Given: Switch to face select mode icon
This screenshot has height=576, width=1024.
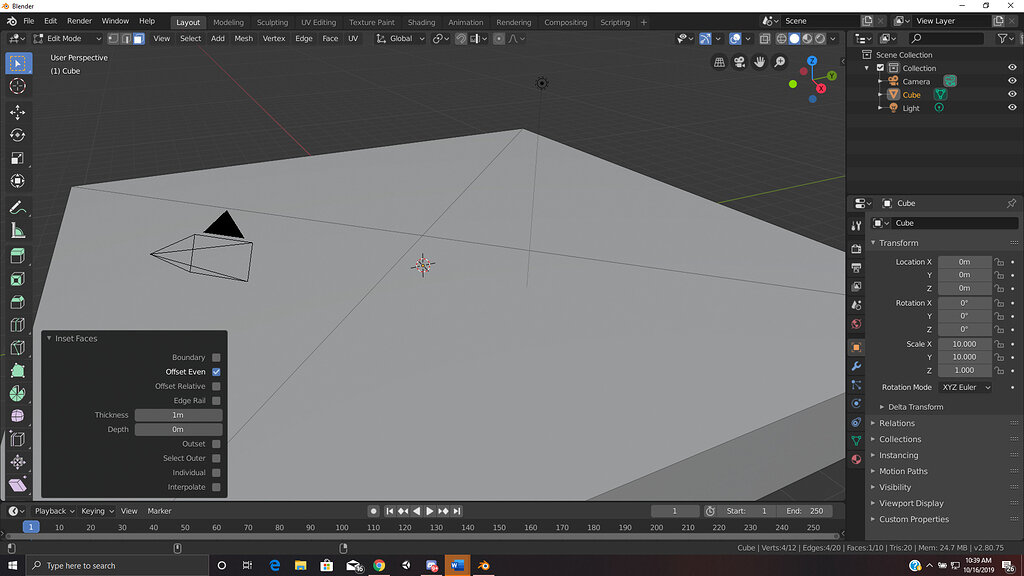Looking at the screenshot, I should (x=138, y=38).
